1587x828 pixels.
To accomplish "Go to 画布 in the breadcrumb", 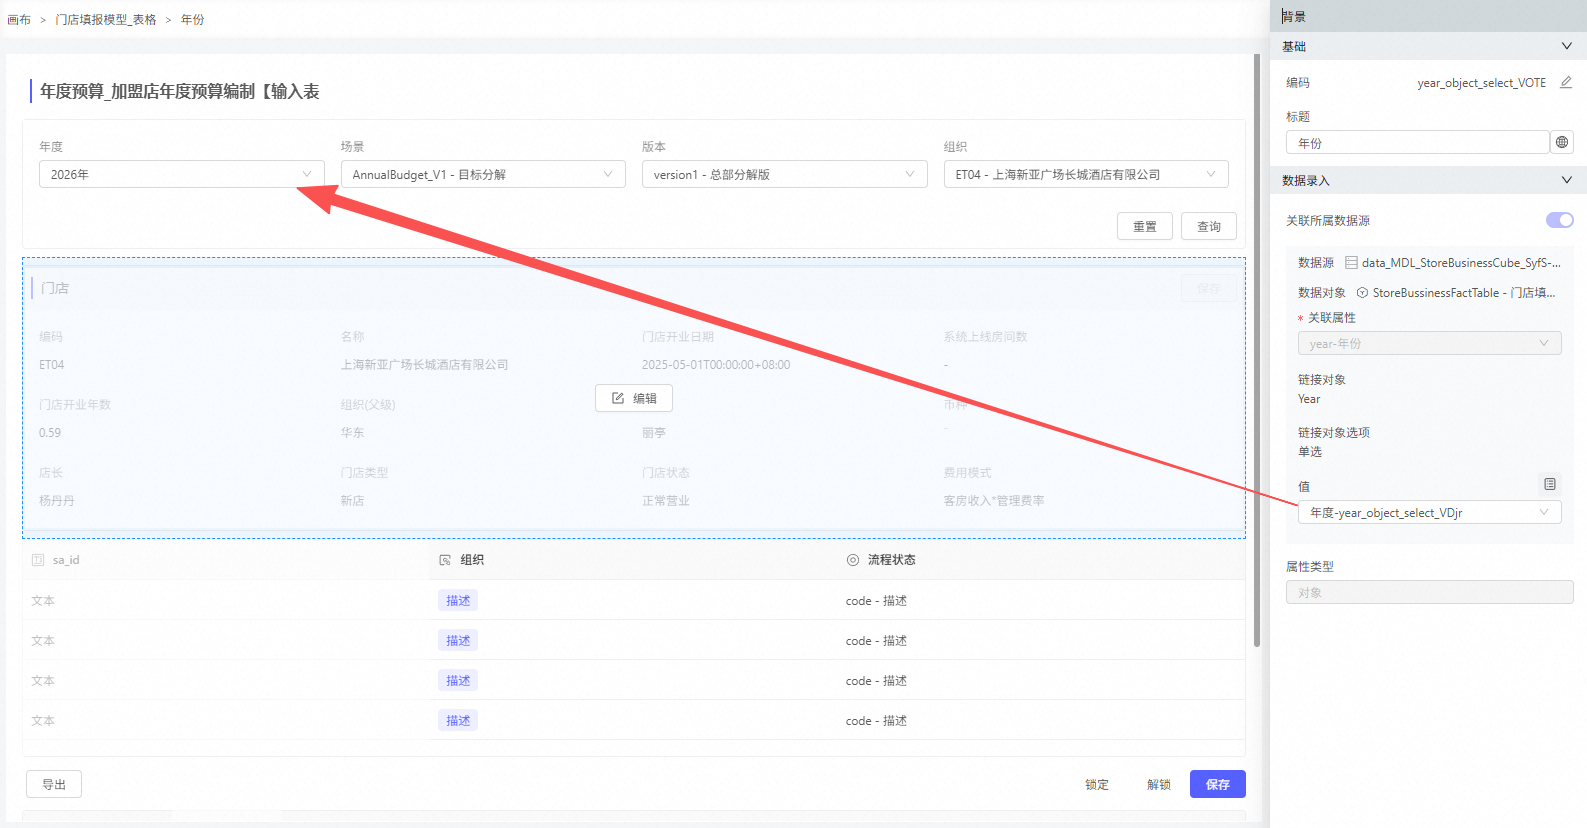I will [x=19, y=20].
